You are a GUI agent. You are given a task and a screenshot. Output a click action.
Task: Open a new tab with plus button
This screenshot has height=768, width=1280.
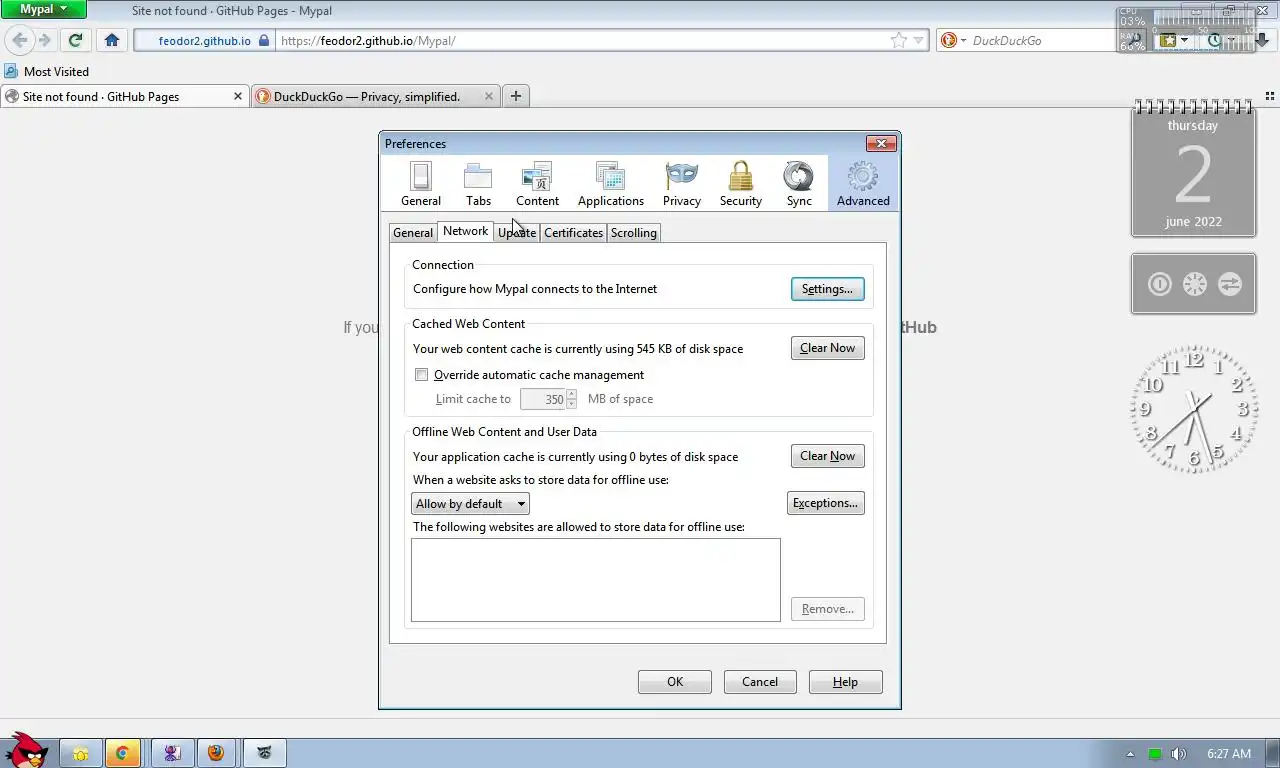click(x=516, y=96)
